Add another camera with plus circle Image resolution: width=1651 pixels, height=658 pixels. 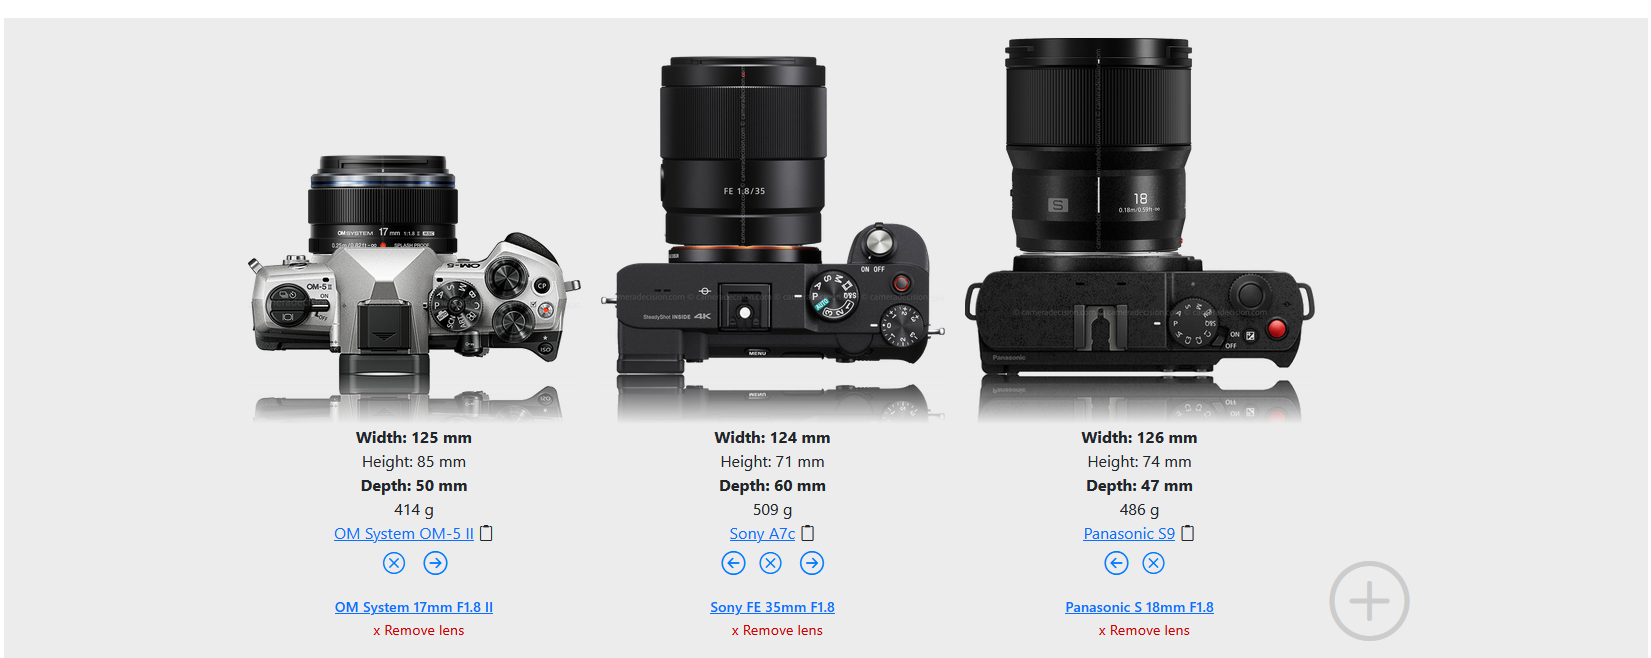[x=1369, y=601]
